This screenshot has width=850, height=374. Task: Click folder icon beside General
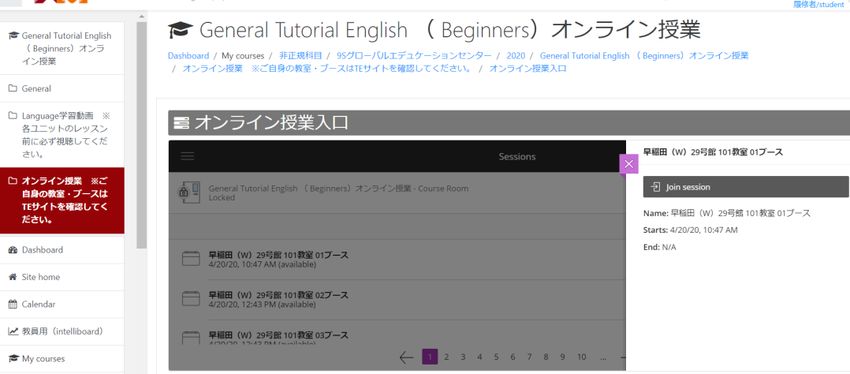point(13,88)
